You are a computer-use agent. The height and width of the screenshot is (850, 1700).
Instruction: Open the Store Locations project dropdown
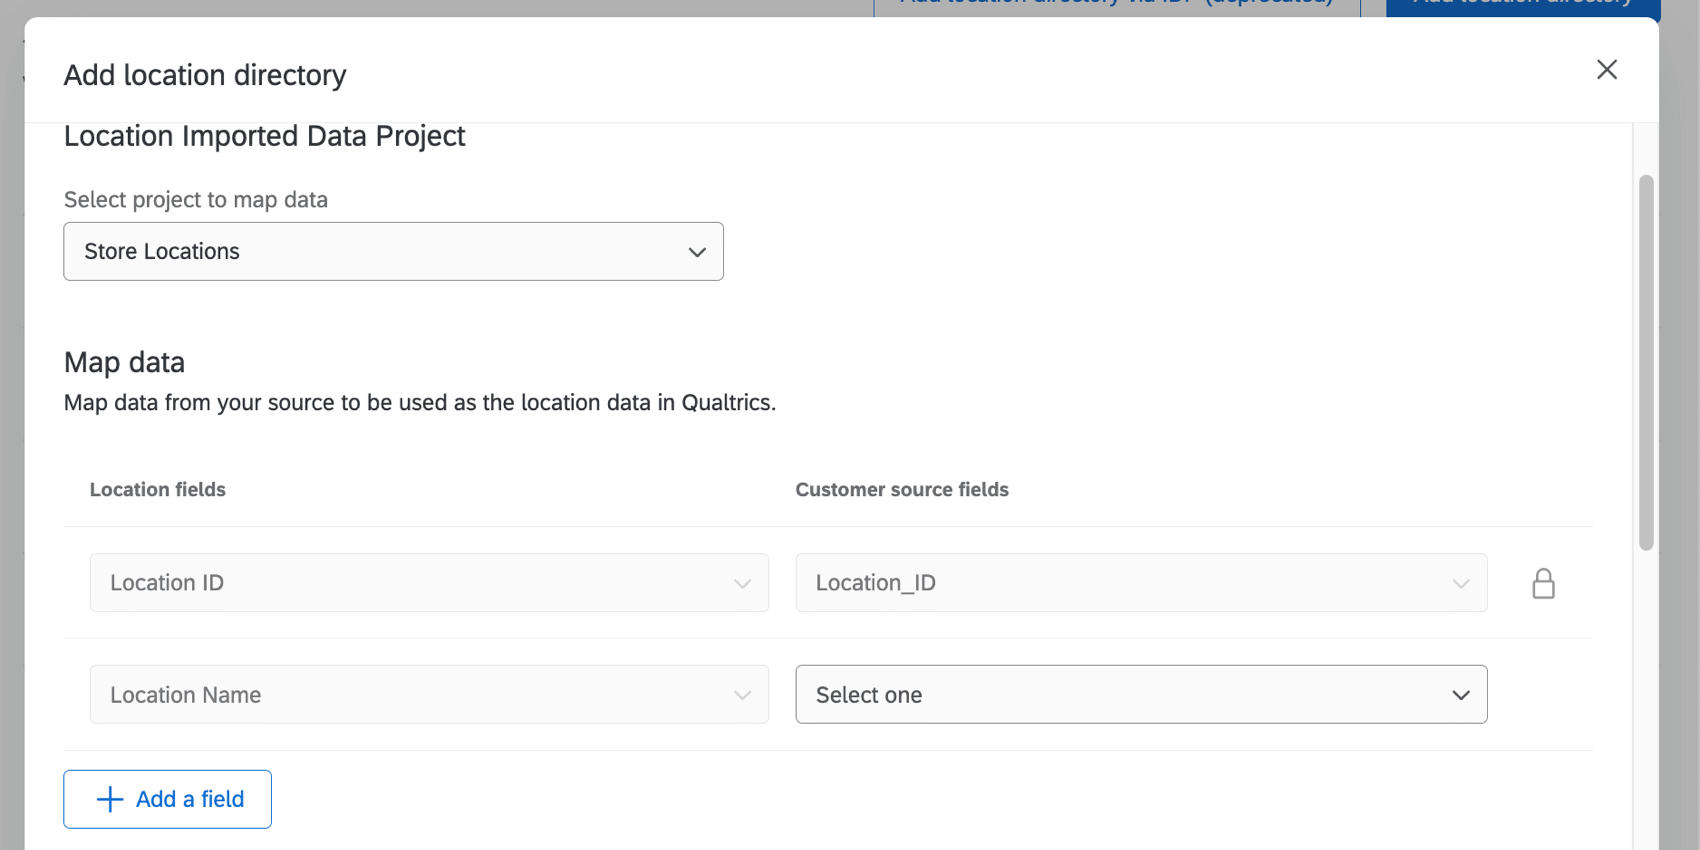(393, 251)
